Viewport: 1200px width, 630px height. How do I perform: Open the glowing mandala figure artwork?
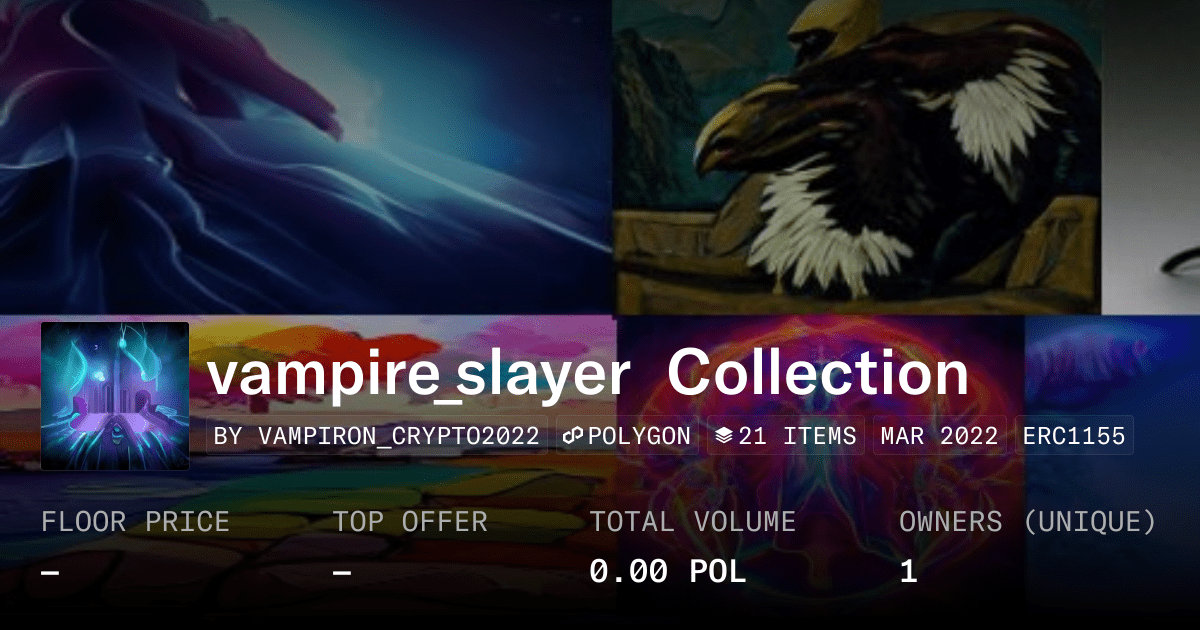click(820, 472)
